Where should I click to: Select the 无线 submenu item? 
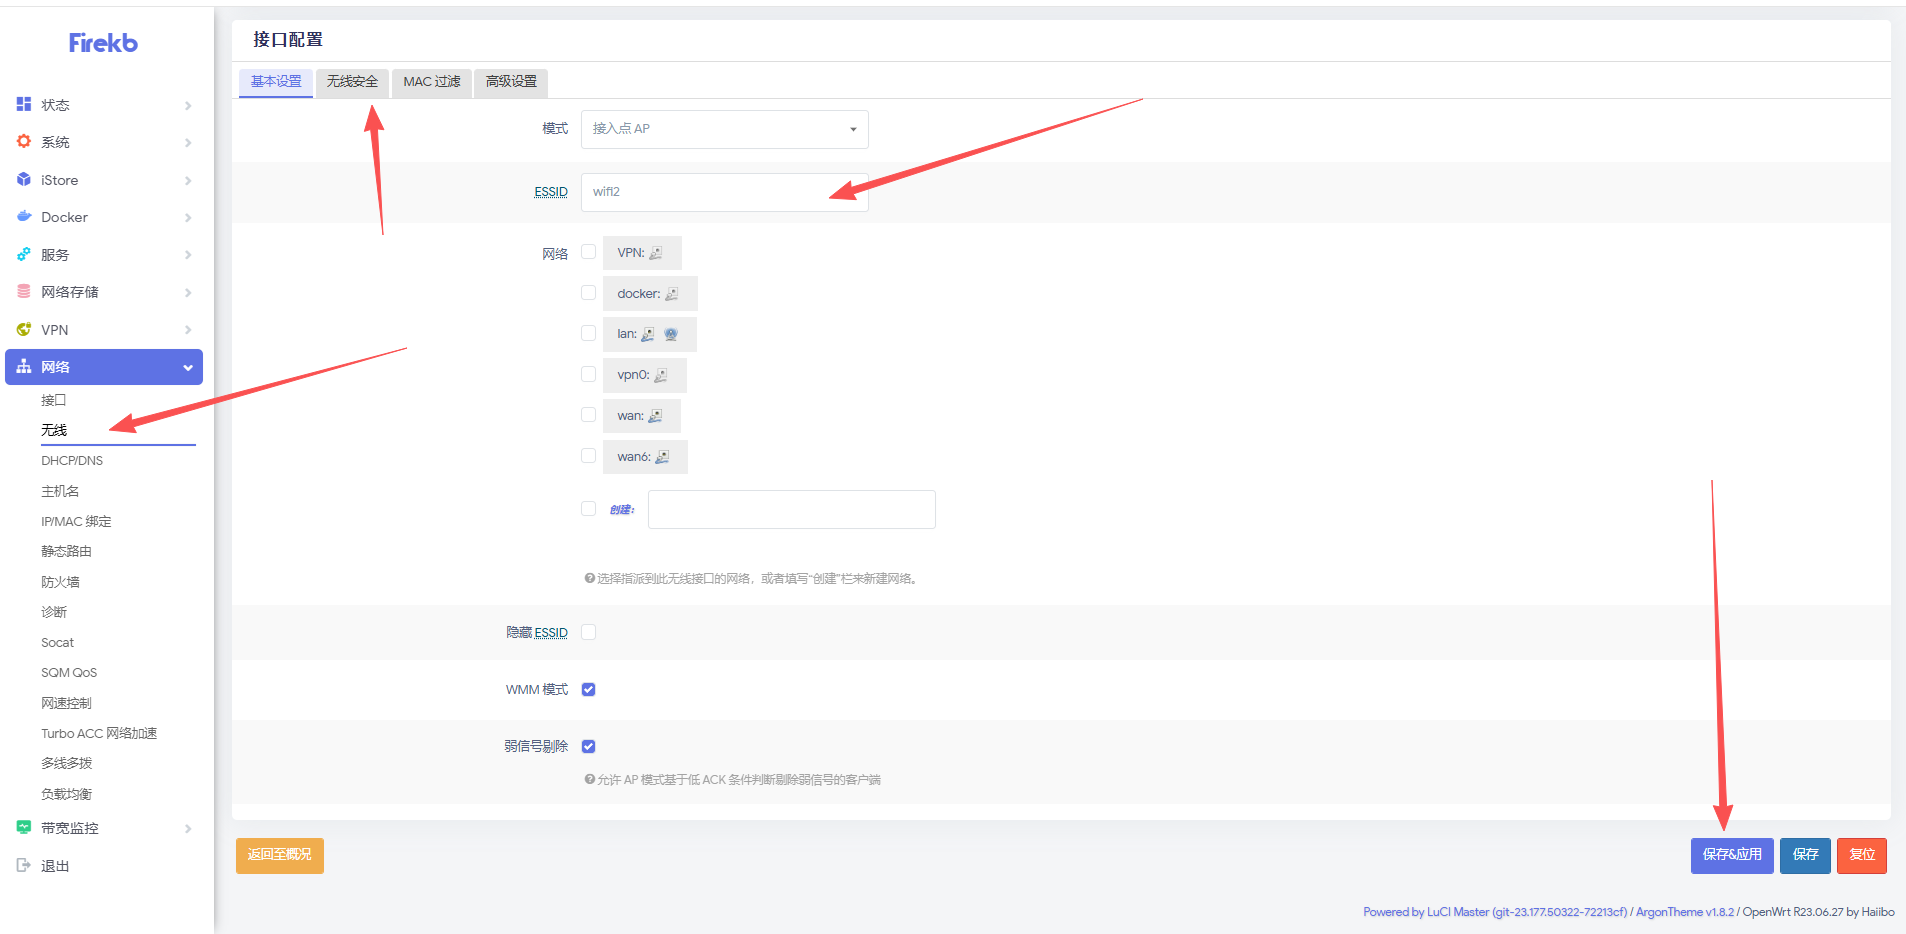tap(54, 430)
